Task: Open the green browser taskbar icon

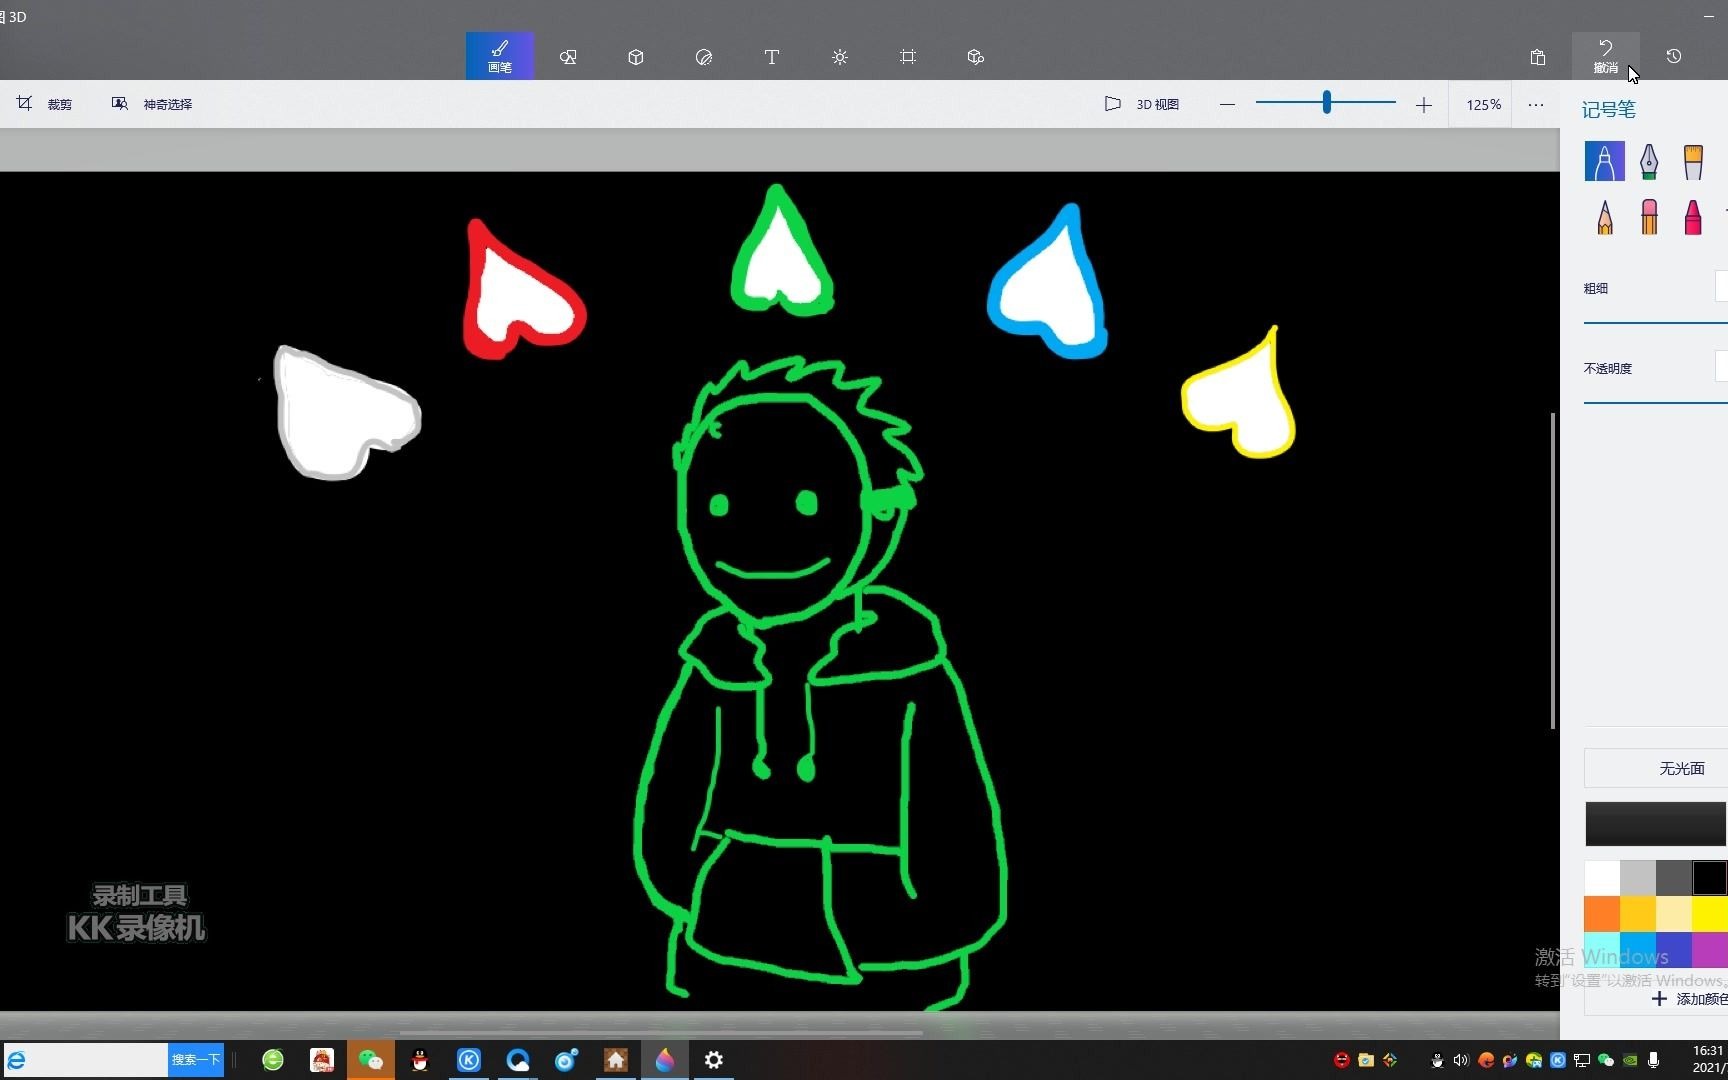Action: (x=273, y=1060)
